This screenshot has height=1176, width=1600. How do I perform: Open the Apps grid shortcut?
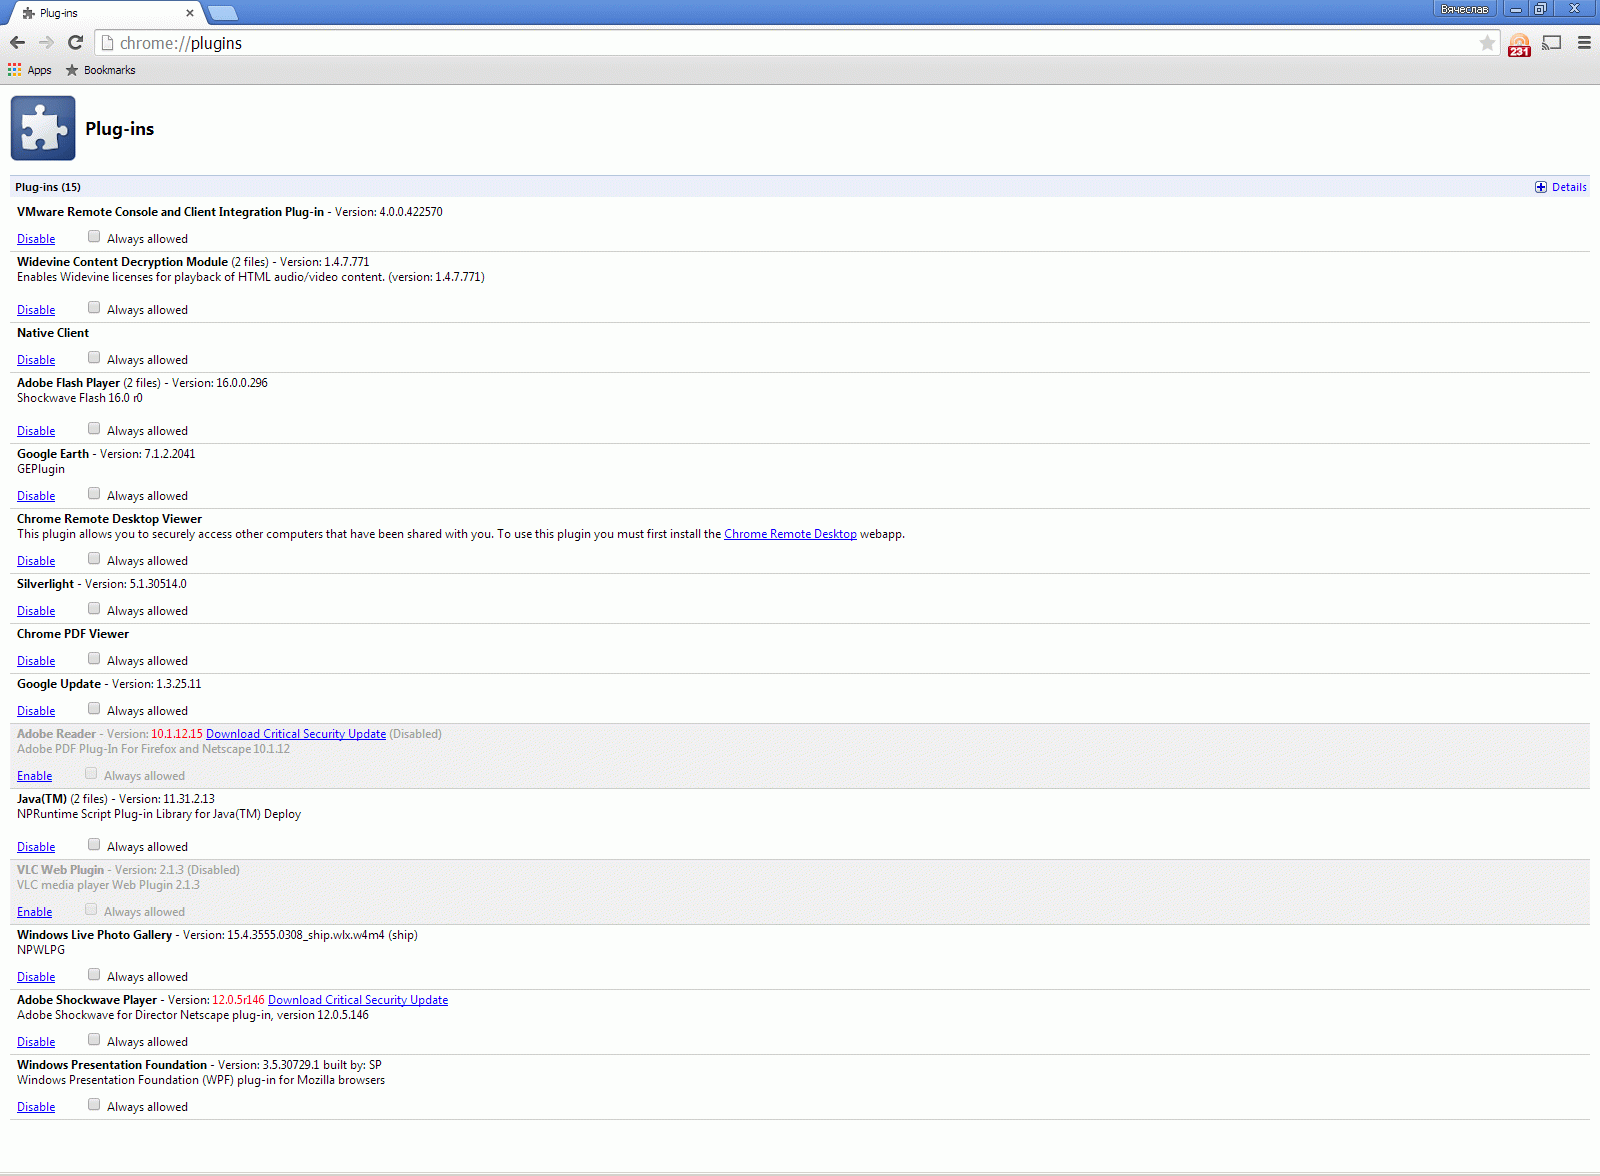click(x=30, y=70)
